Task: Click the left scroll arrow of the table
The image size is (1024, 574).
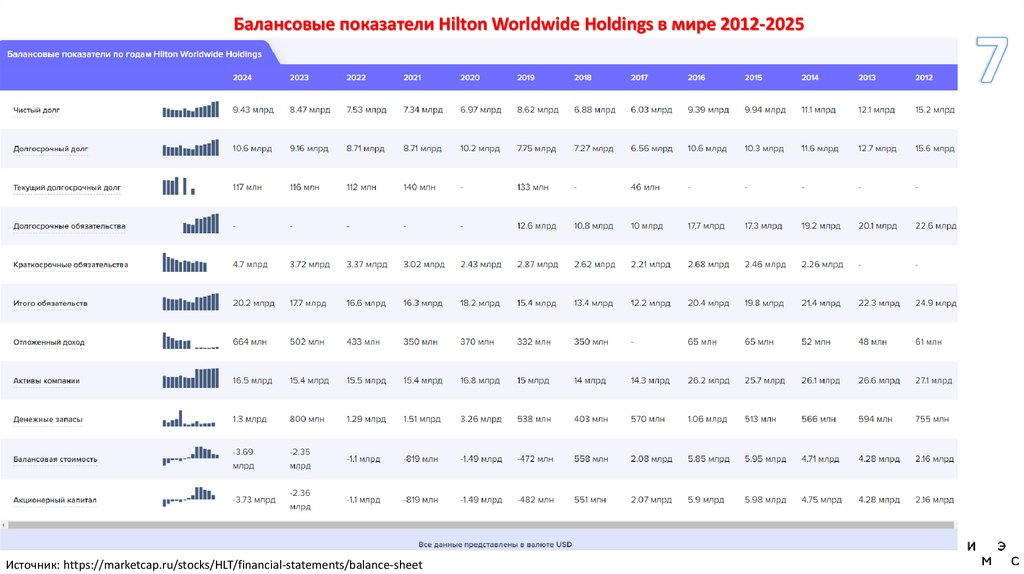Action: click(x=3, y=525)
